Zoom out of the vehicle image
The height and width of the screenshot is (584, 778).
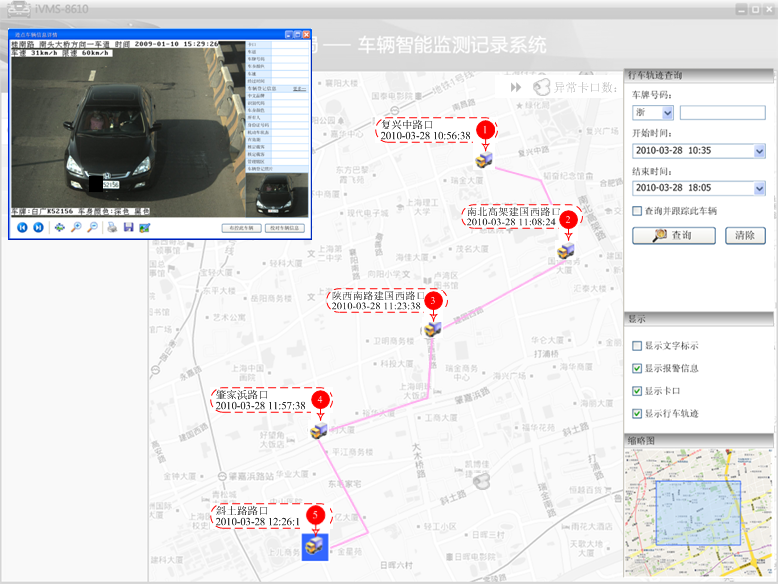[93, 227]
